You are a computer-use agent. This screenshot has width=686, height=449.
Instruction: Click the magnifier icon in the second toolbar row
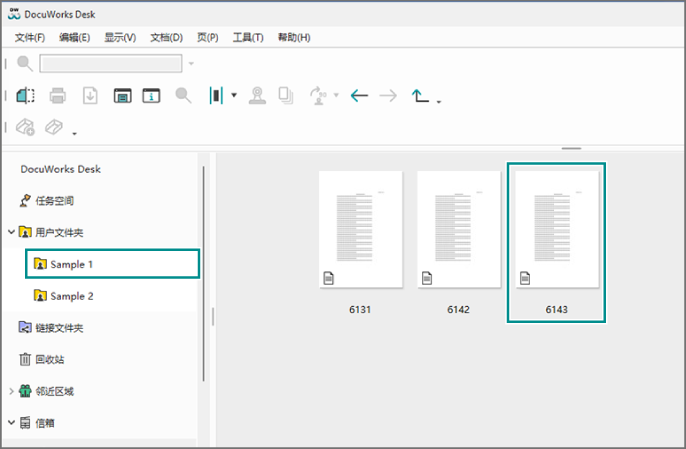point(183,96)
